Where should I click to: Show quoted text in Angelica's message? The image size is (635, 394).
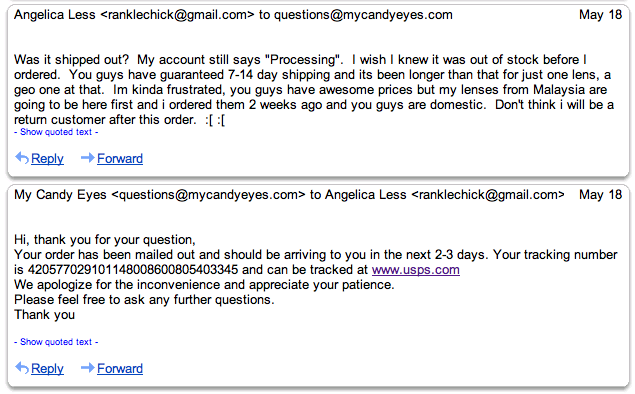[56, 132]
